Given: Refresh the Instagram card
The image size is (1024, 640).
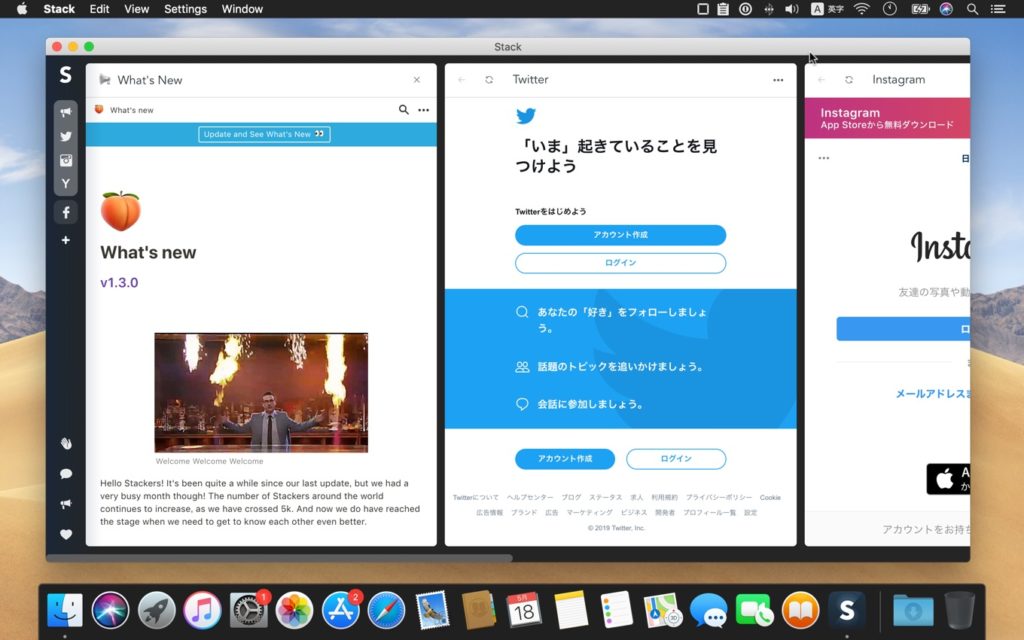Looking at the screenshot, I should click(849, 79).
